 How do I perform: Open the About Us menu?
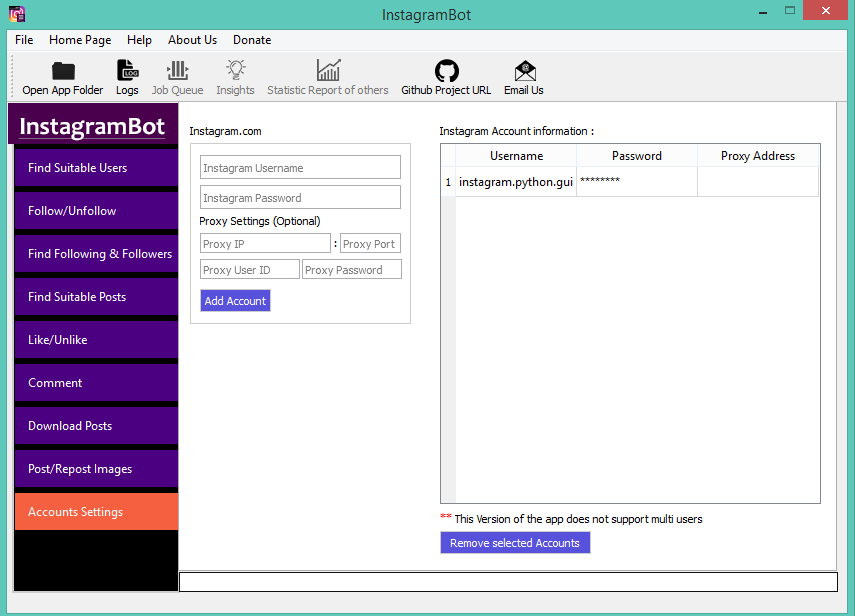192,40
